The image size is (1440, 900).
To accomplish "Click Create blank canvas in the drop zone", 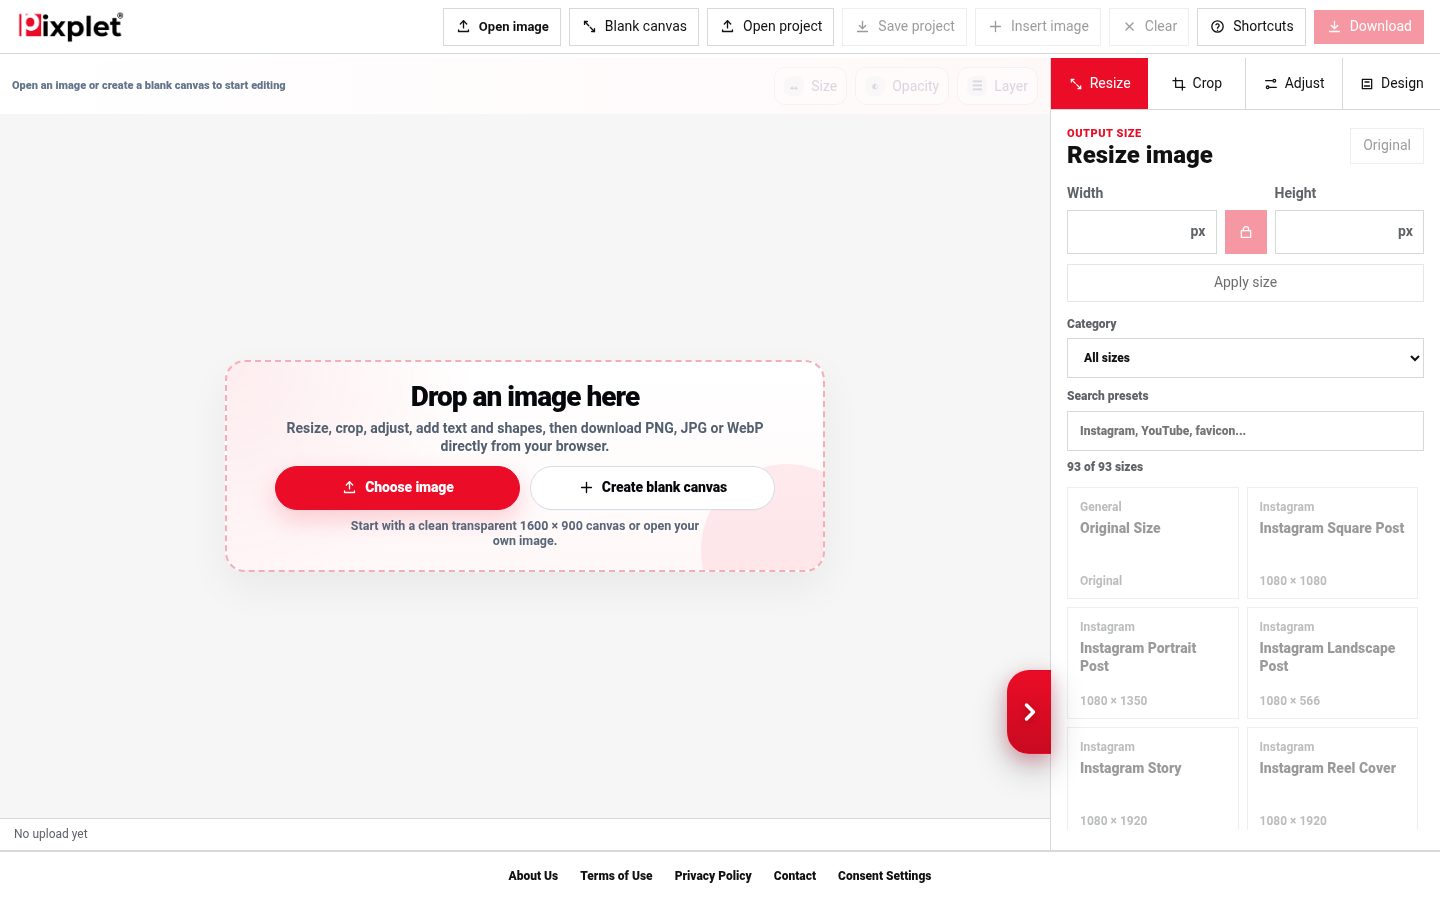I will 652,488.
